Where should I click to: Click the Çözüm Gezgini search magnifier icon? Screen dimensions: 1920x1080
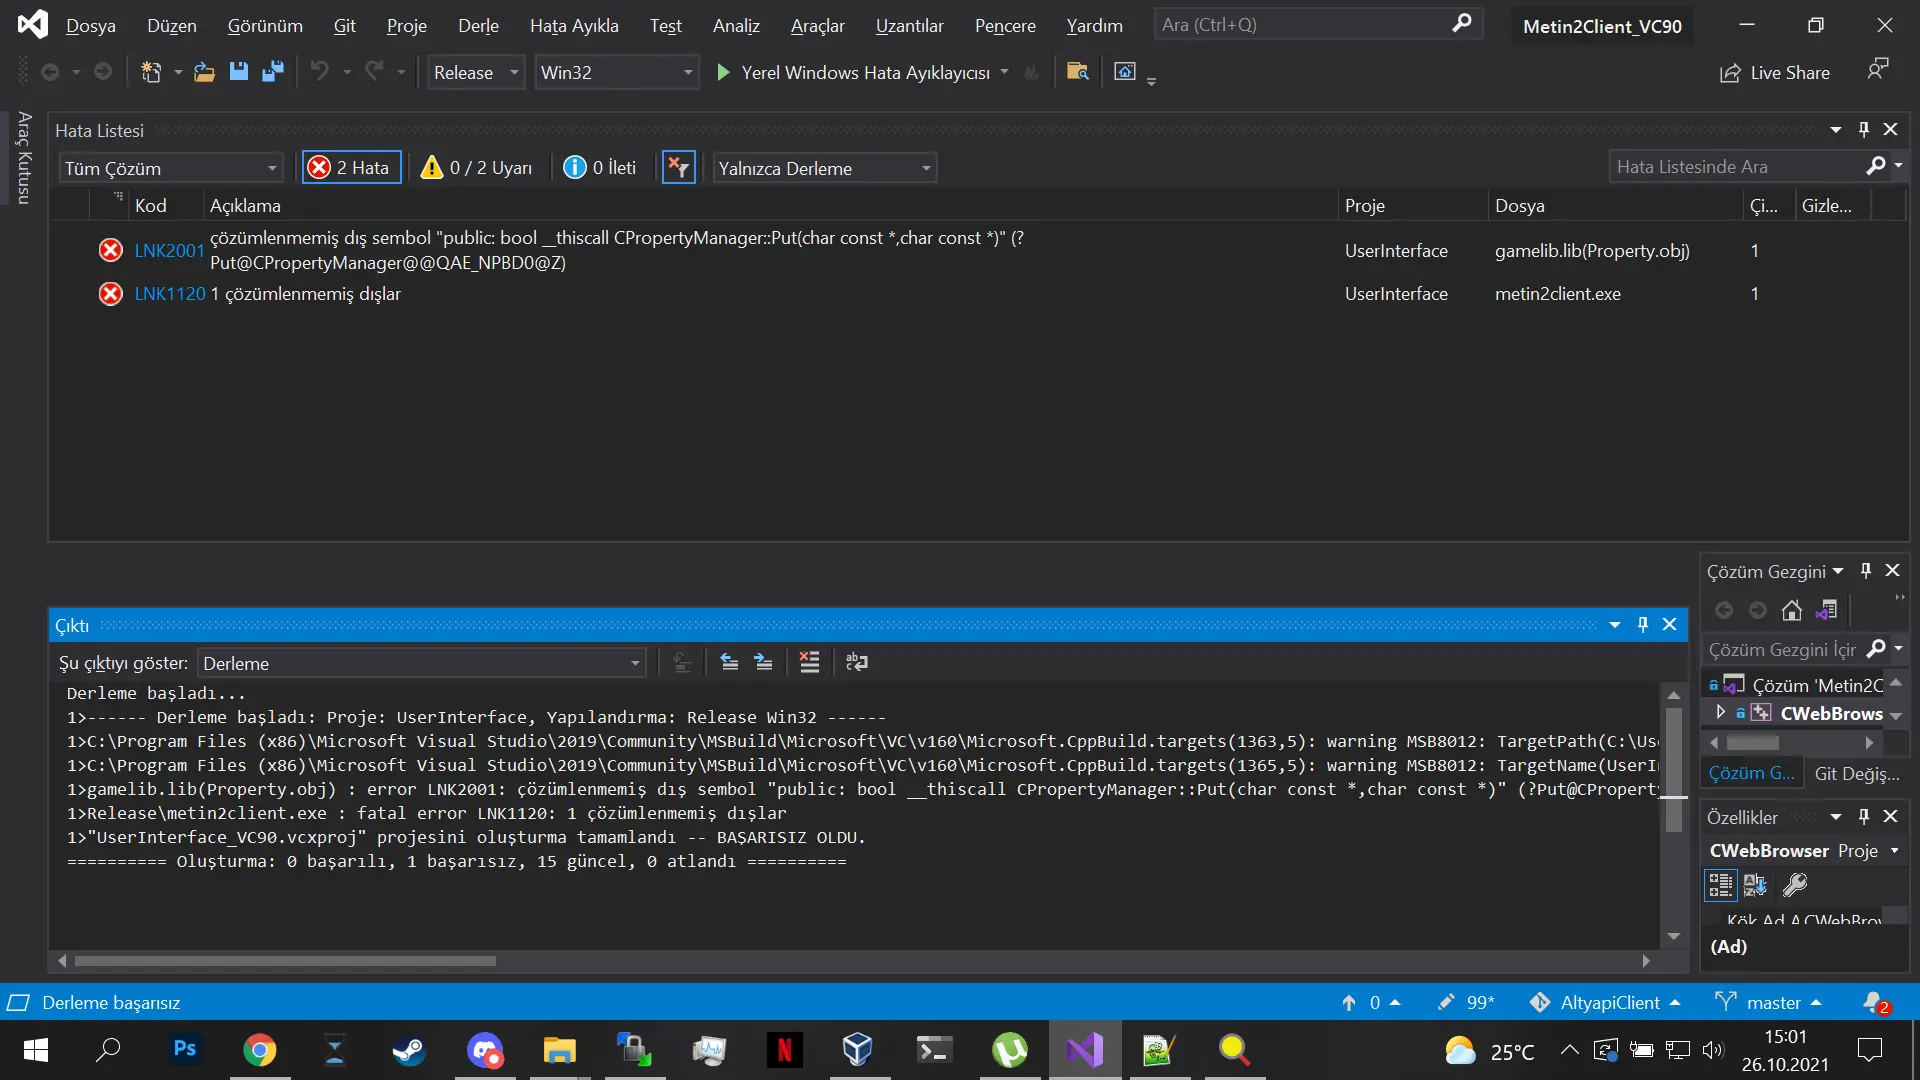(1876, 649)
